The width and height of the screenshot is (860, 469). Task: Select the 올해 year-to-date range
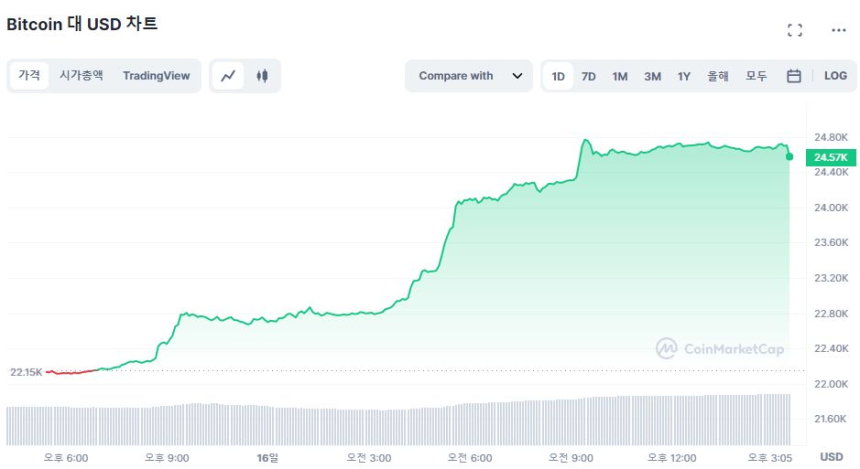tap(718, 76)
